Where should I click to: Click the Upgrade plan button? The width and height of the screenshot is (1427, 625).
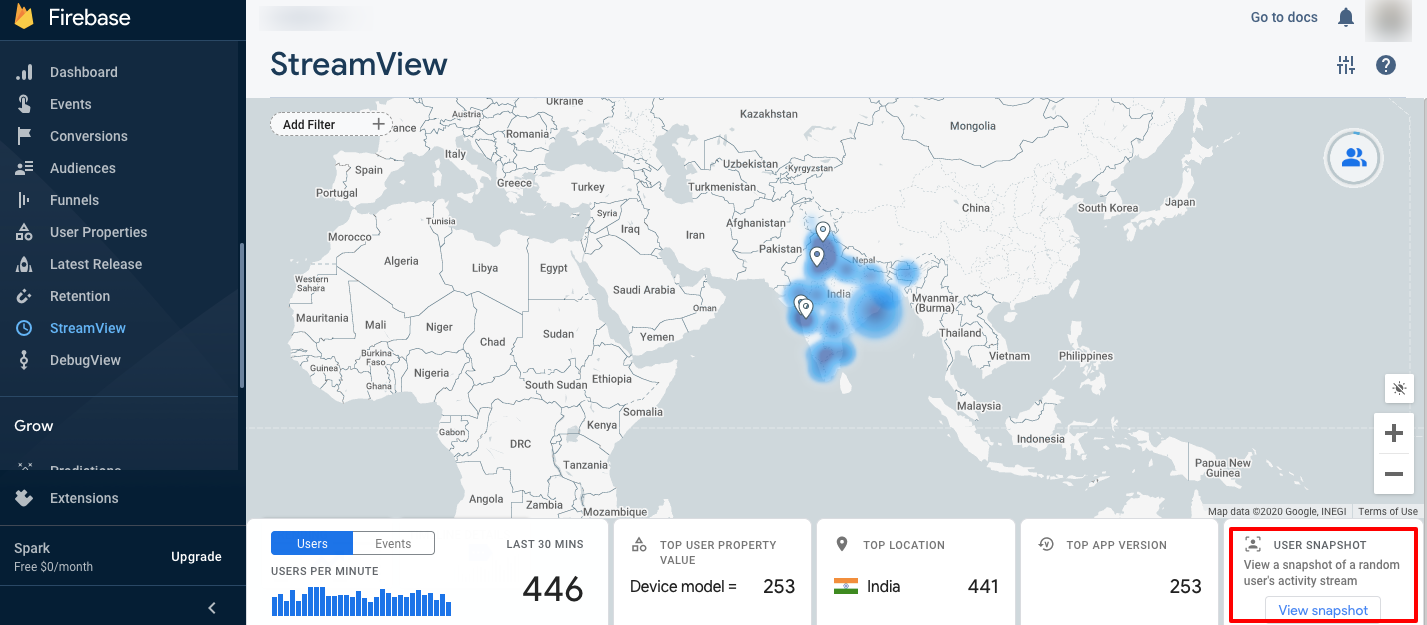coord(196,557)
